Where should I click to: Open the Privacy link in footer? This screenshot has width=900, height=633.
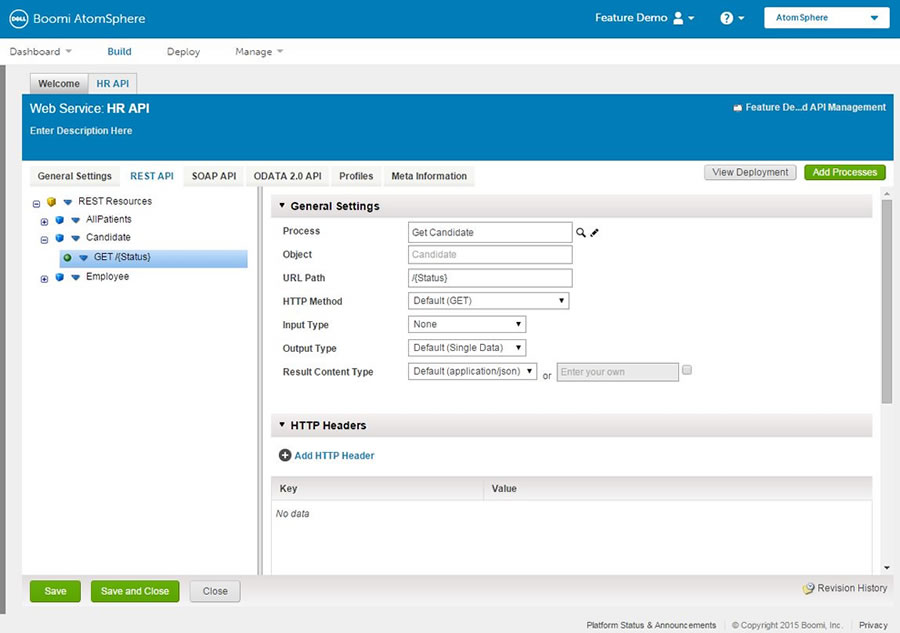873,625
